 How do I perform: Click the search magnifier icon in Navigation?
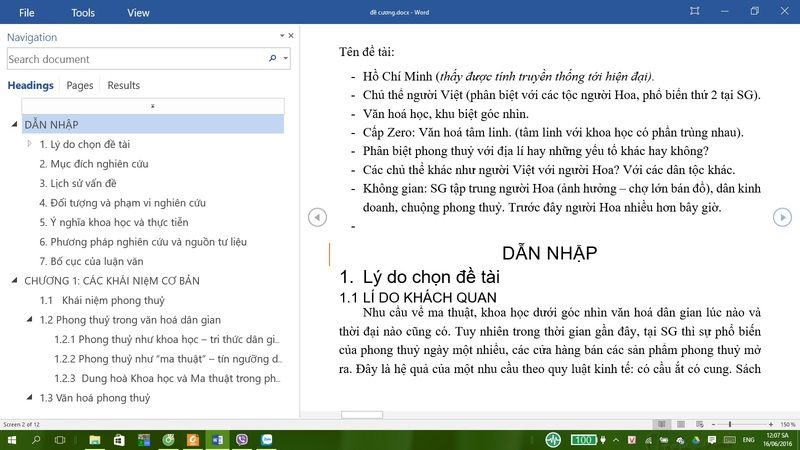(x=272, y=59)
